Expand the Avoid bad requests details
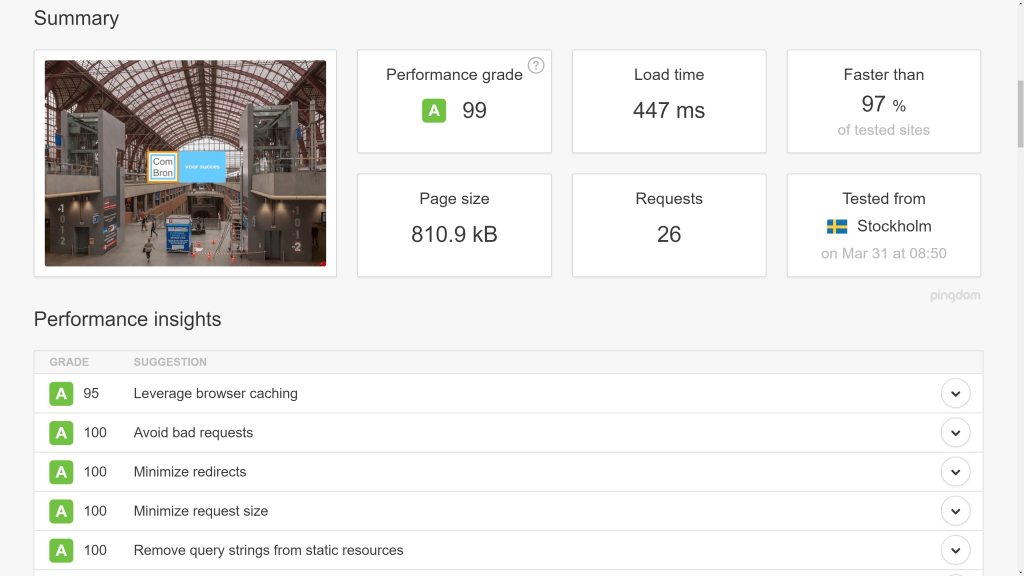The height and width of the screenshot is (576, 1024). (955, 433)
